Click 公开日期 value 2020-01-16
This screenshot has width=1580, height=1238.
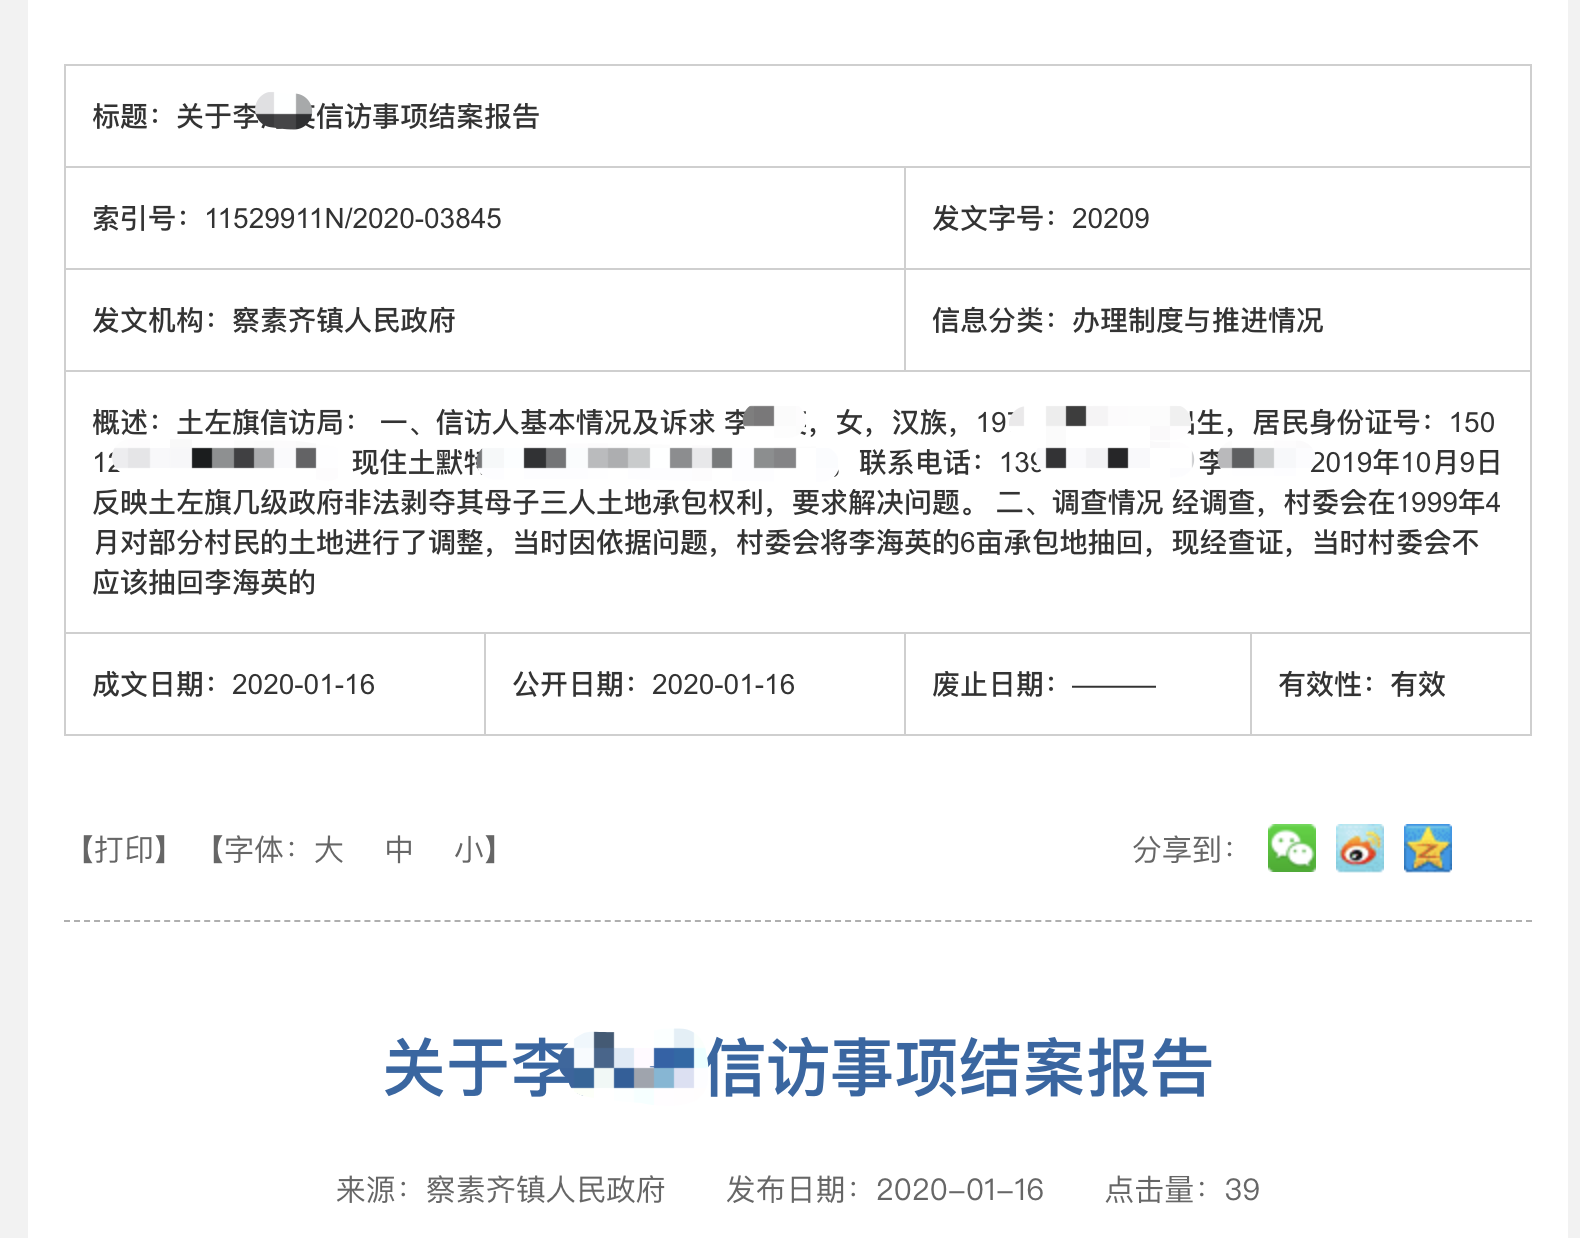723,684
